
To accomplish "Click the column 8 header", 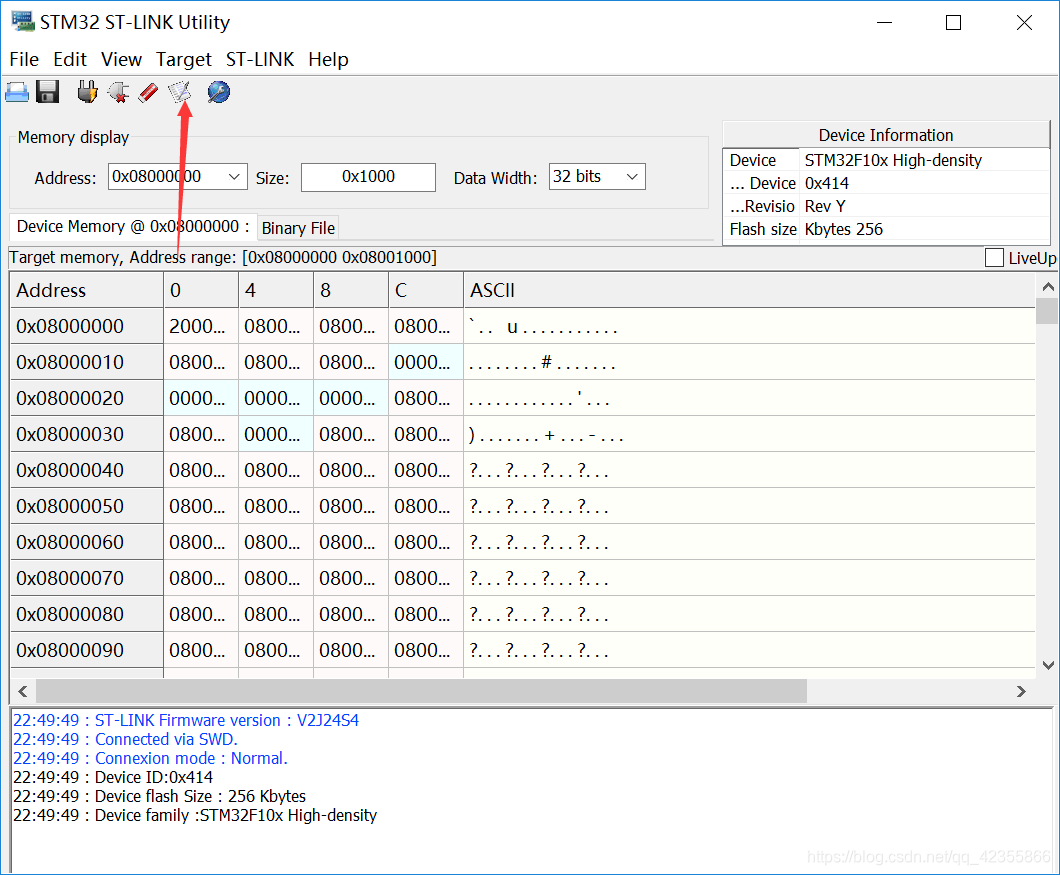I will click(x=351, y=290).
